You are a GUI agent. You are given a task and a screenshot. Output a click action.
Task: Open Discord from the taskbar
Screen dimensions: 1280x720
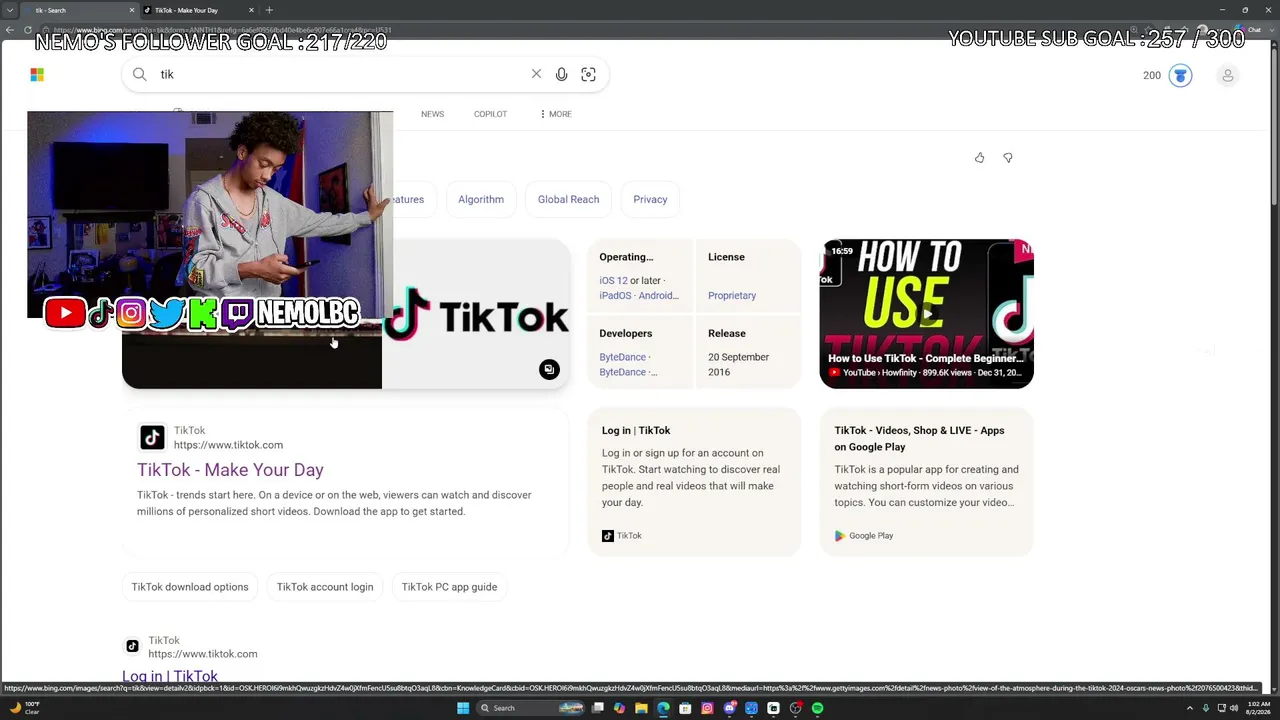point(729,708)
